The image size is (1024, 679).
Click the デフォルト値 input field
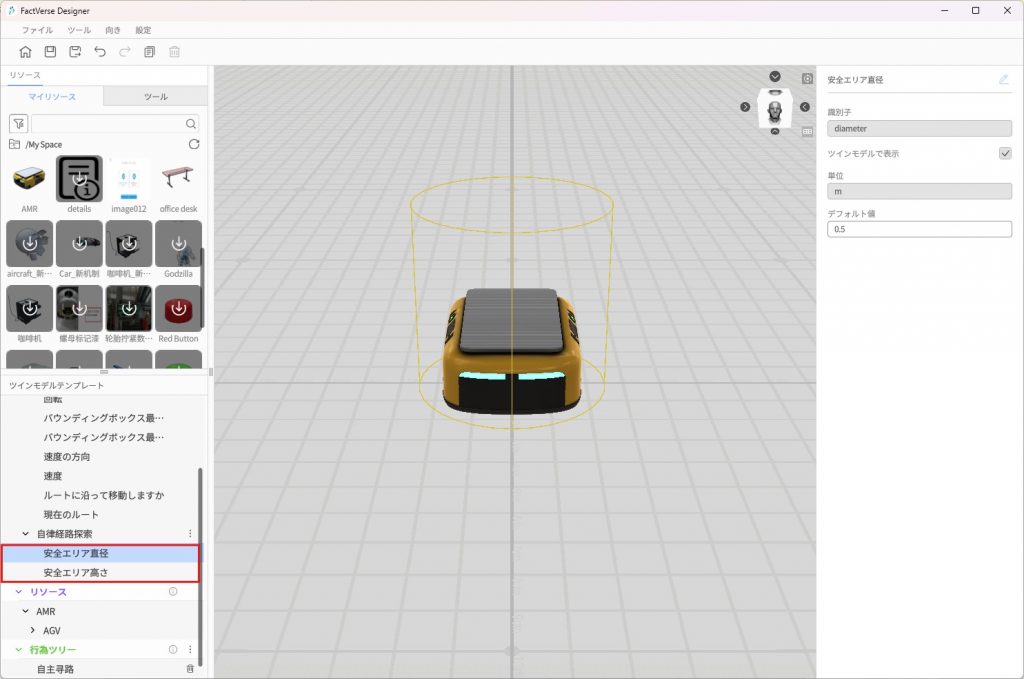click(919, 229)
